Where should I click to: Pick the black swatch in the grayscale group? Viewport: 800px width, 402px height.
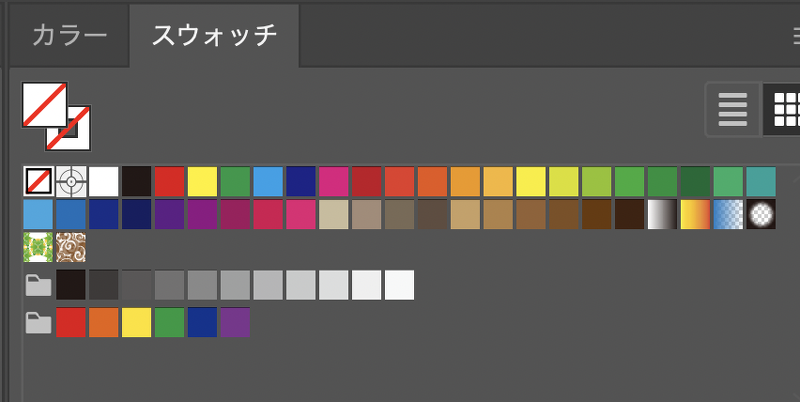point(71,286)
